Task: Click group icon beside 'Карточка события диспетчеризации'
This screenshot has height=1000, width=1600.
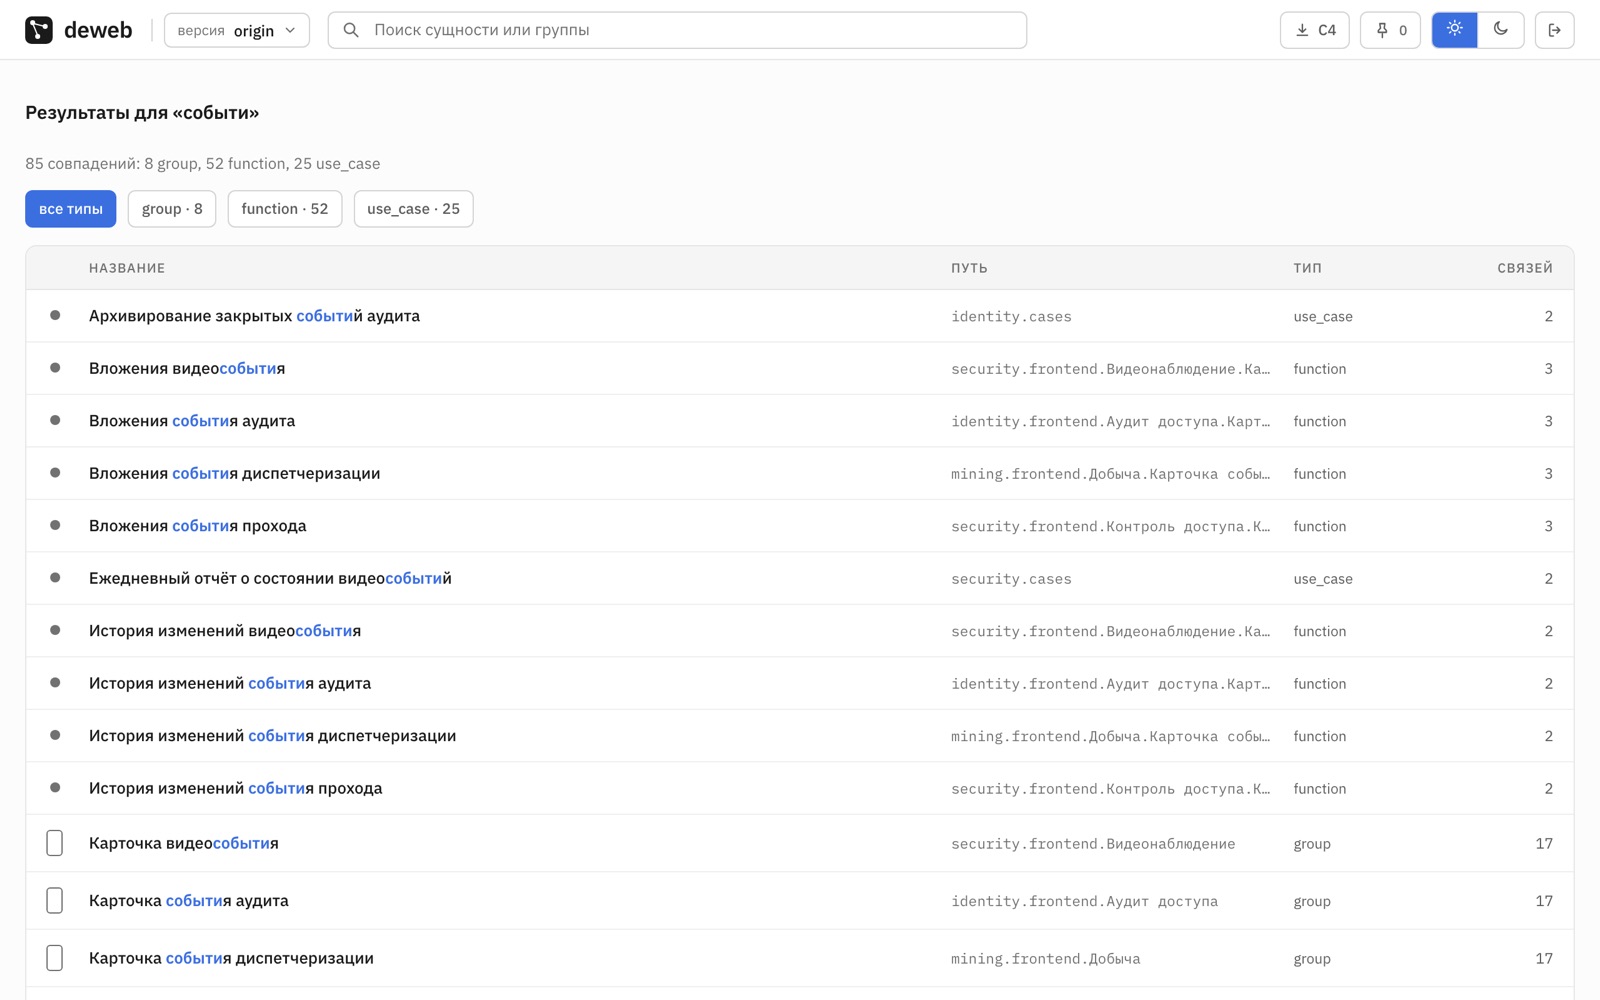Action: pyautogui.click(x=55, y=958)
